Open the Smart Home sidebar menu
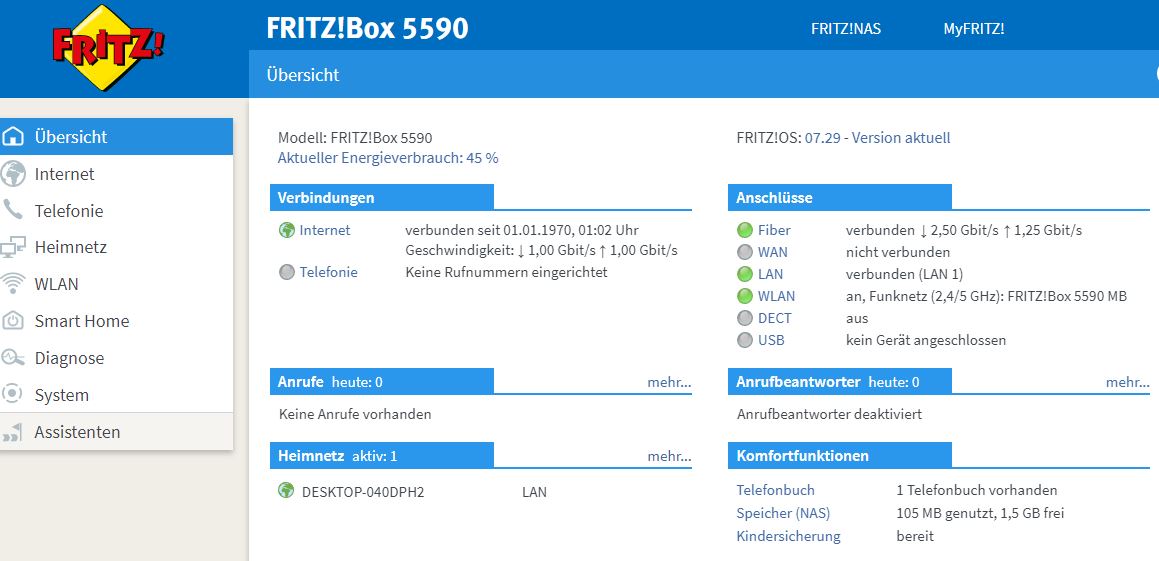The width and height of the screenshot is (1159, 561). (x=116, y=322)
